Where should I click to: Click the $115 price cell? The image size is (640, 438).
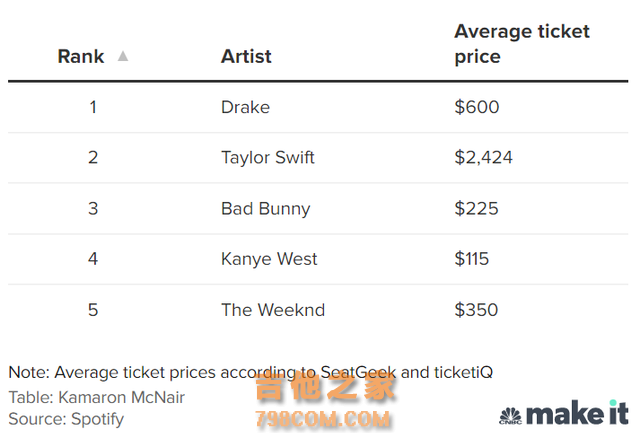coord(471,259)
